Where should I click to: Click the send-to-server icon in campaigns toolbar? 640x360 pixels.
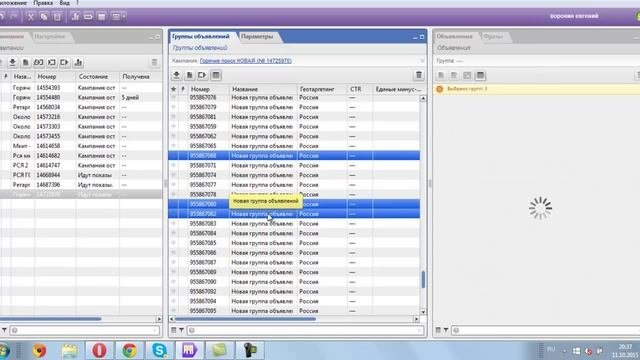[64, 62]
